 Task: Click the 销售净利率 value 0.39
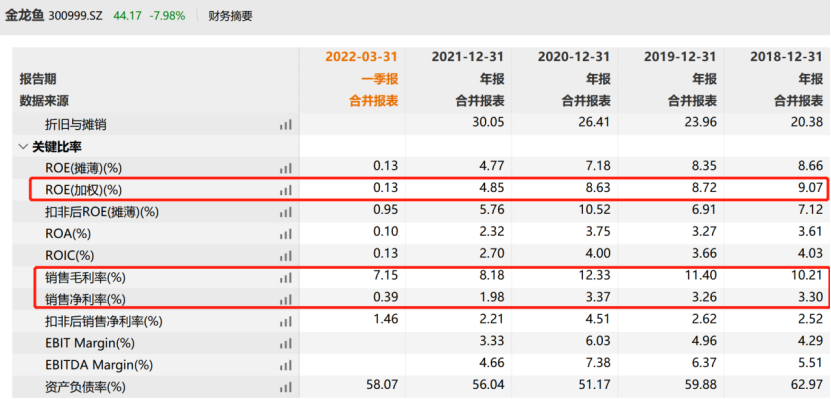pos(385,298)
